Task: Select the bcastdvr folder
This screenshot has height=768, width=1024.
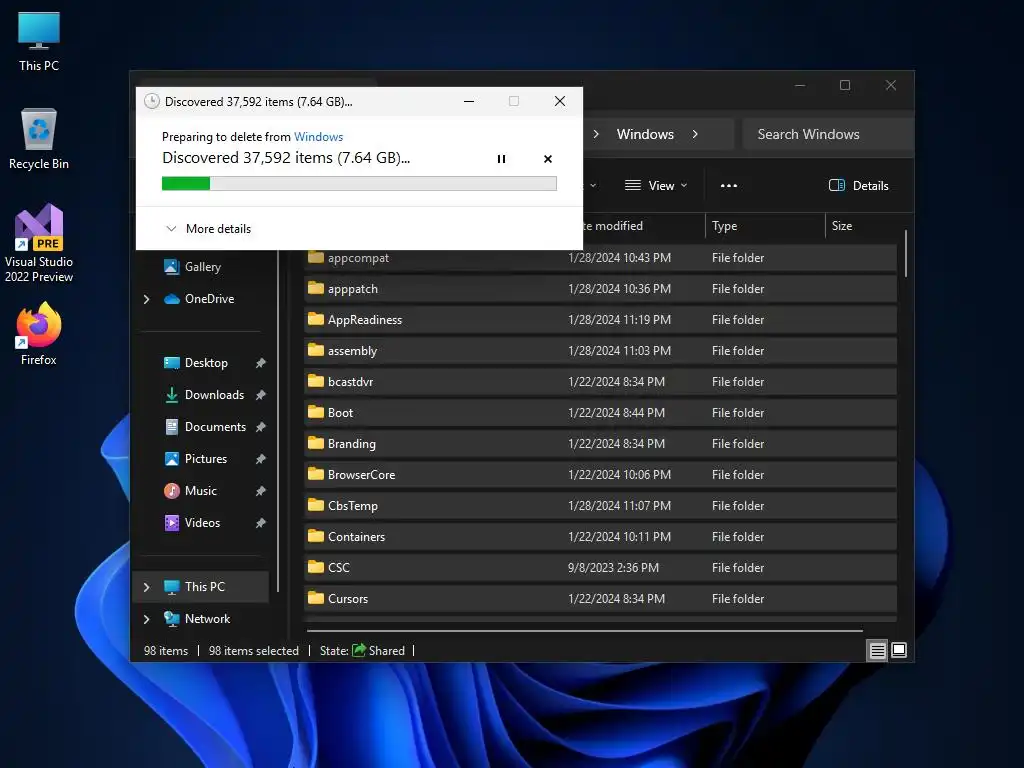Action: pyautogui.click(x=600, y=381)
